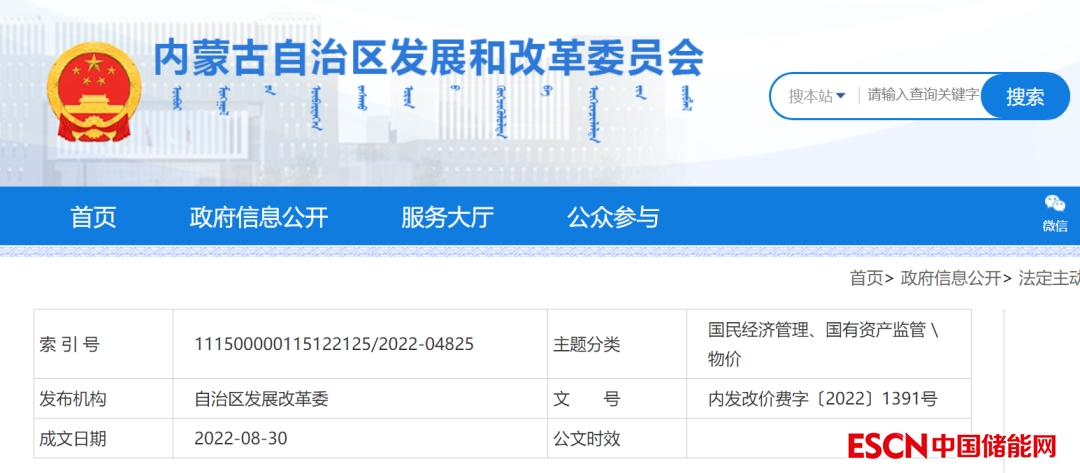
Task: Go to the 服务大厅 navigation tab
Action: pos(447,217)
